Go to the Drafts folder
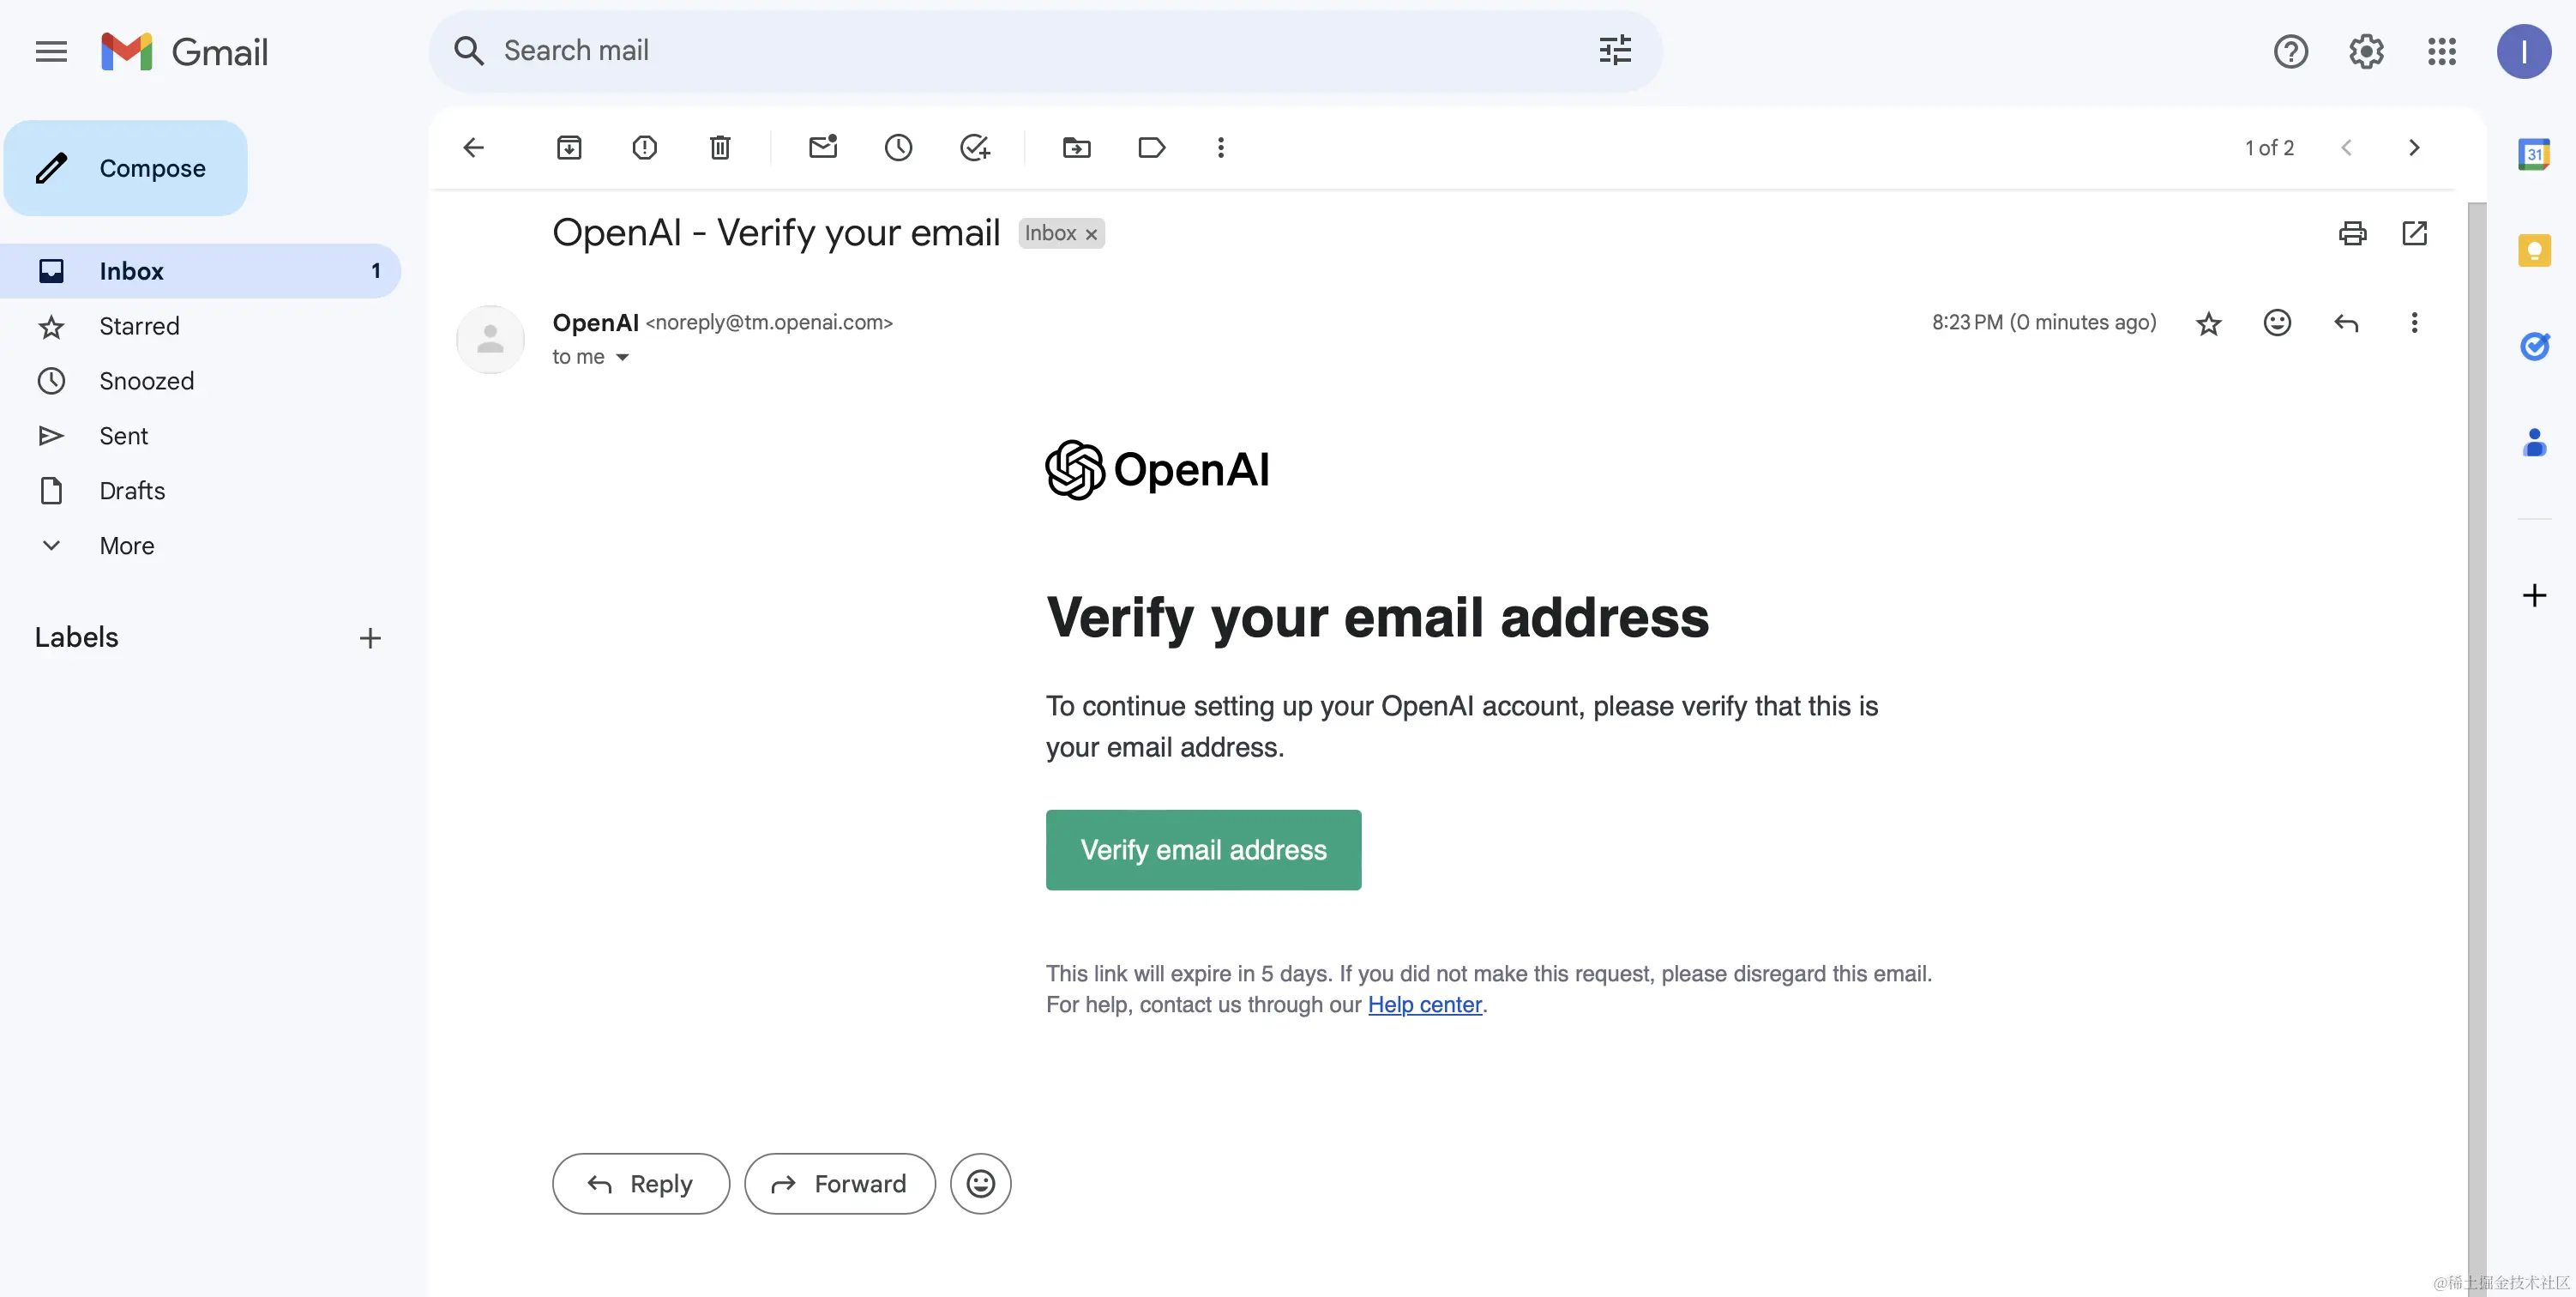2576x1297 pixels. [132, 491]
